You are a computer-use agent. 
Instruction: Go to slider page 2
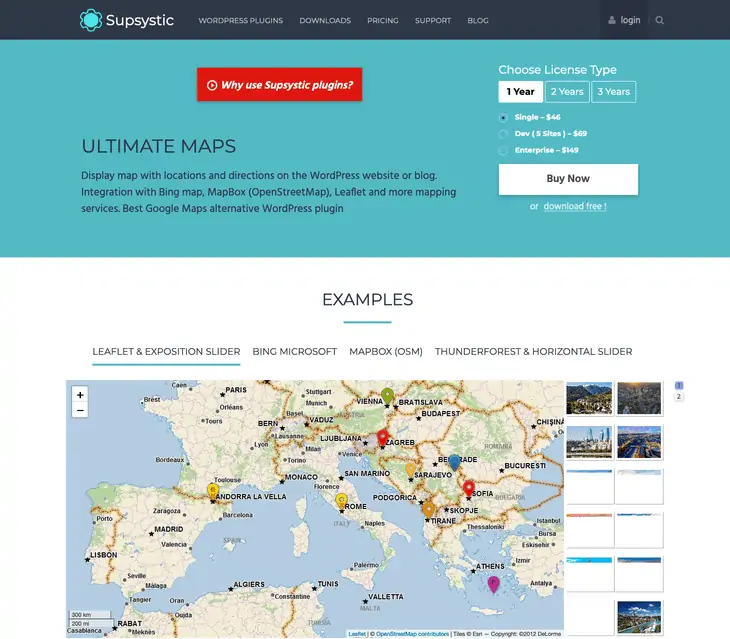pyautogui.click(x=679, y=397)
